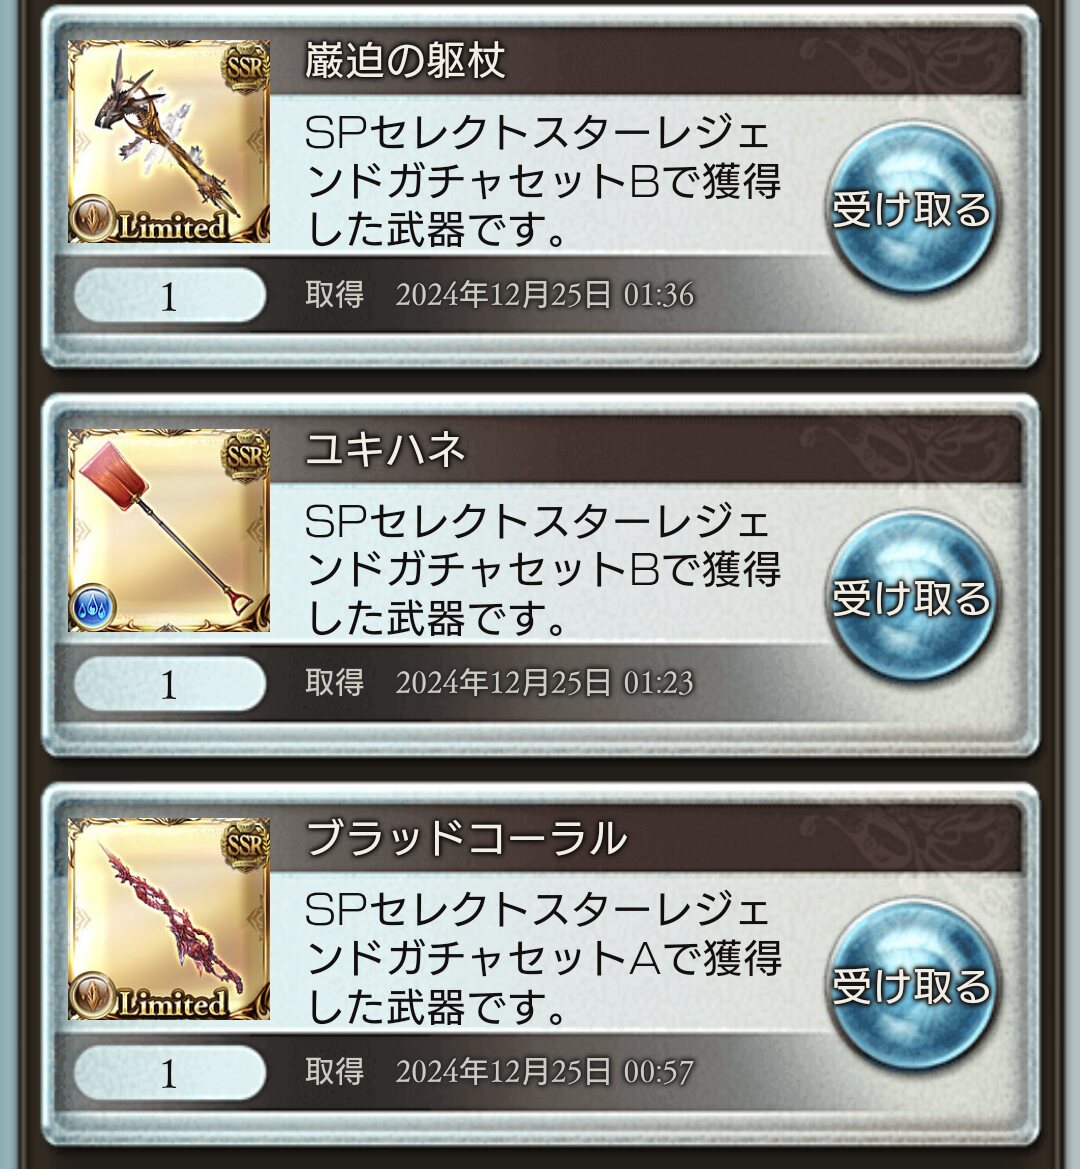Screen dimensions: 1080x1169
Task: Tap the earth element icon on 巌迫の躯杖
Action: 92,218
